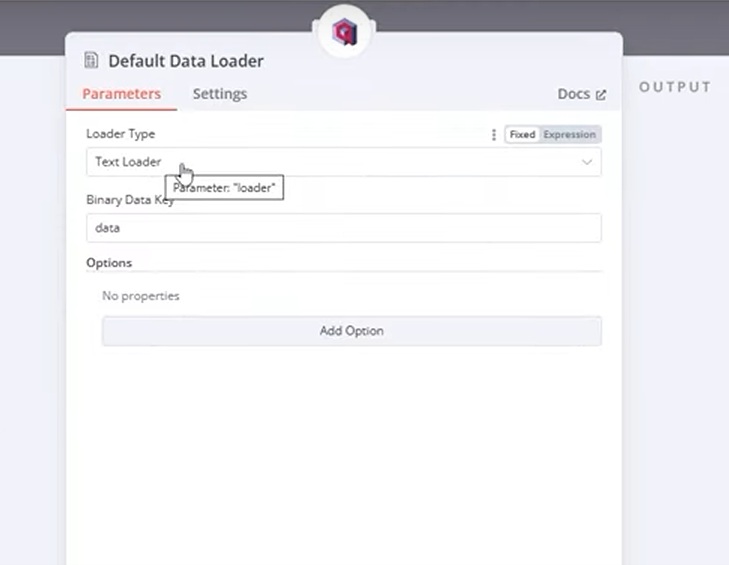Open the Text Loader dropdown
Screen dimensions: 729x565
pos(344,162)
